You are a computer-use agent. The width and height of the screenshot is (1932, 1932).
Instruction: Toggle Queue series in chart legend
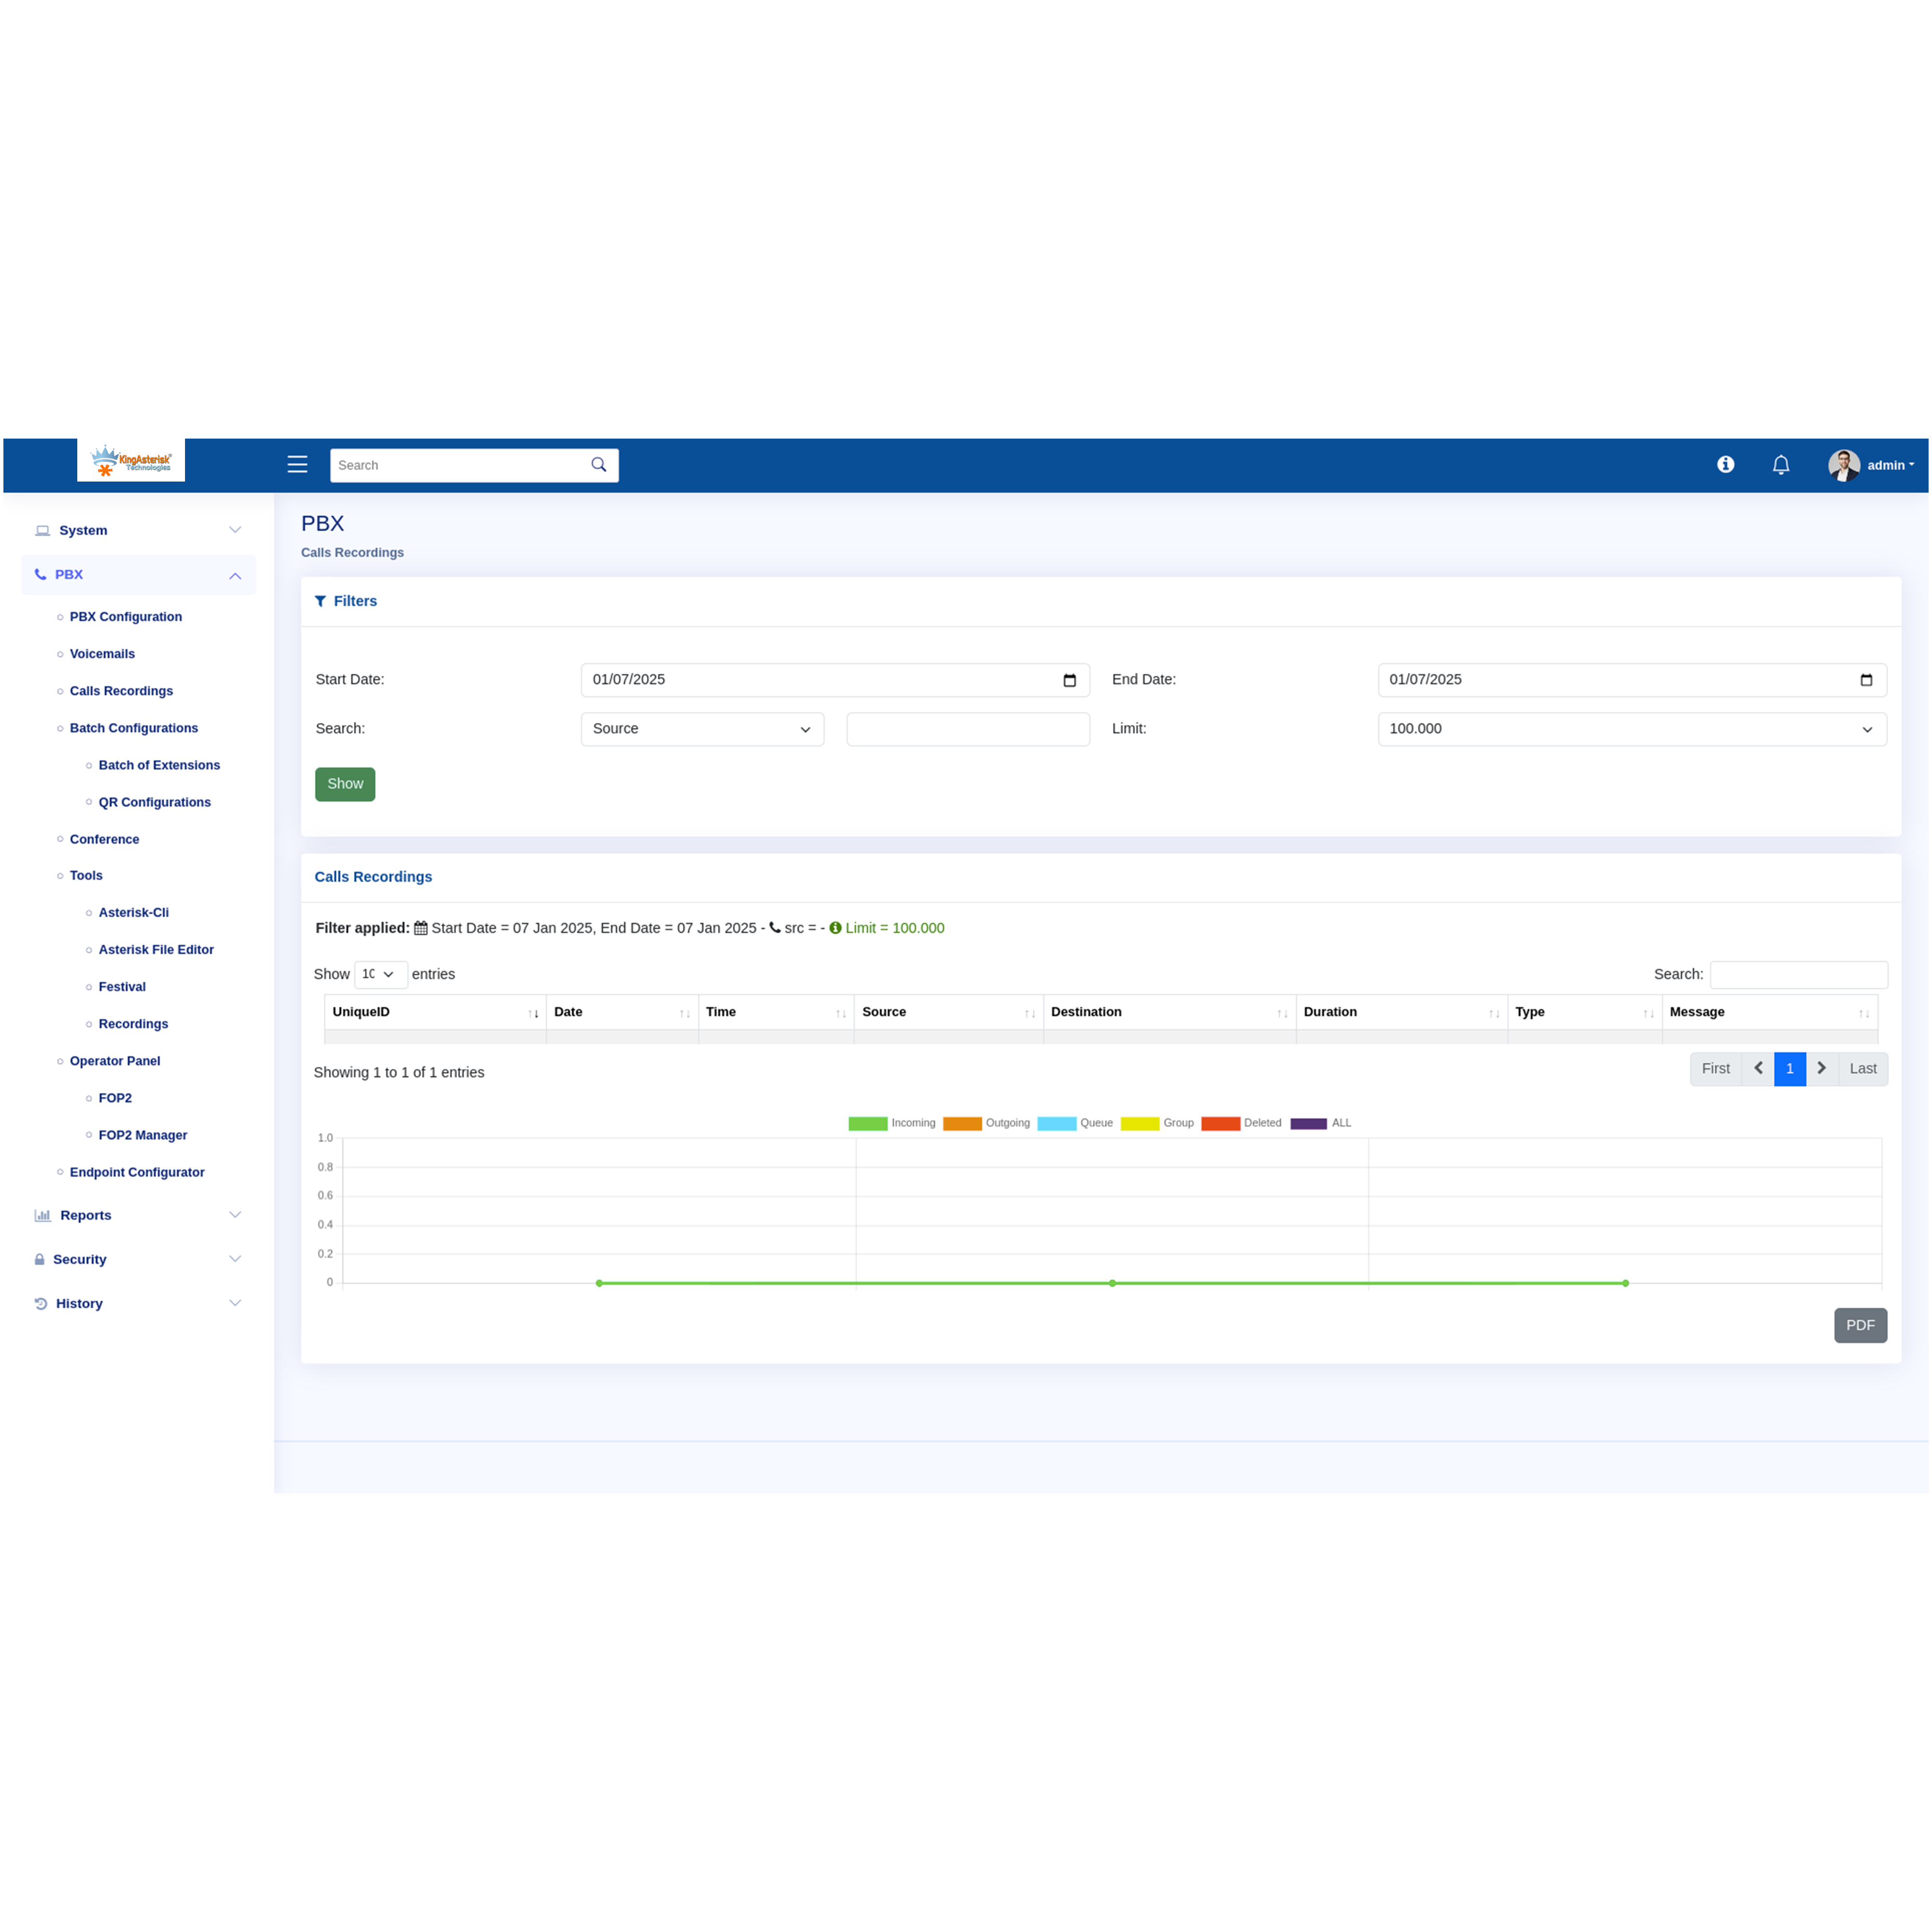(1075, 1123)
